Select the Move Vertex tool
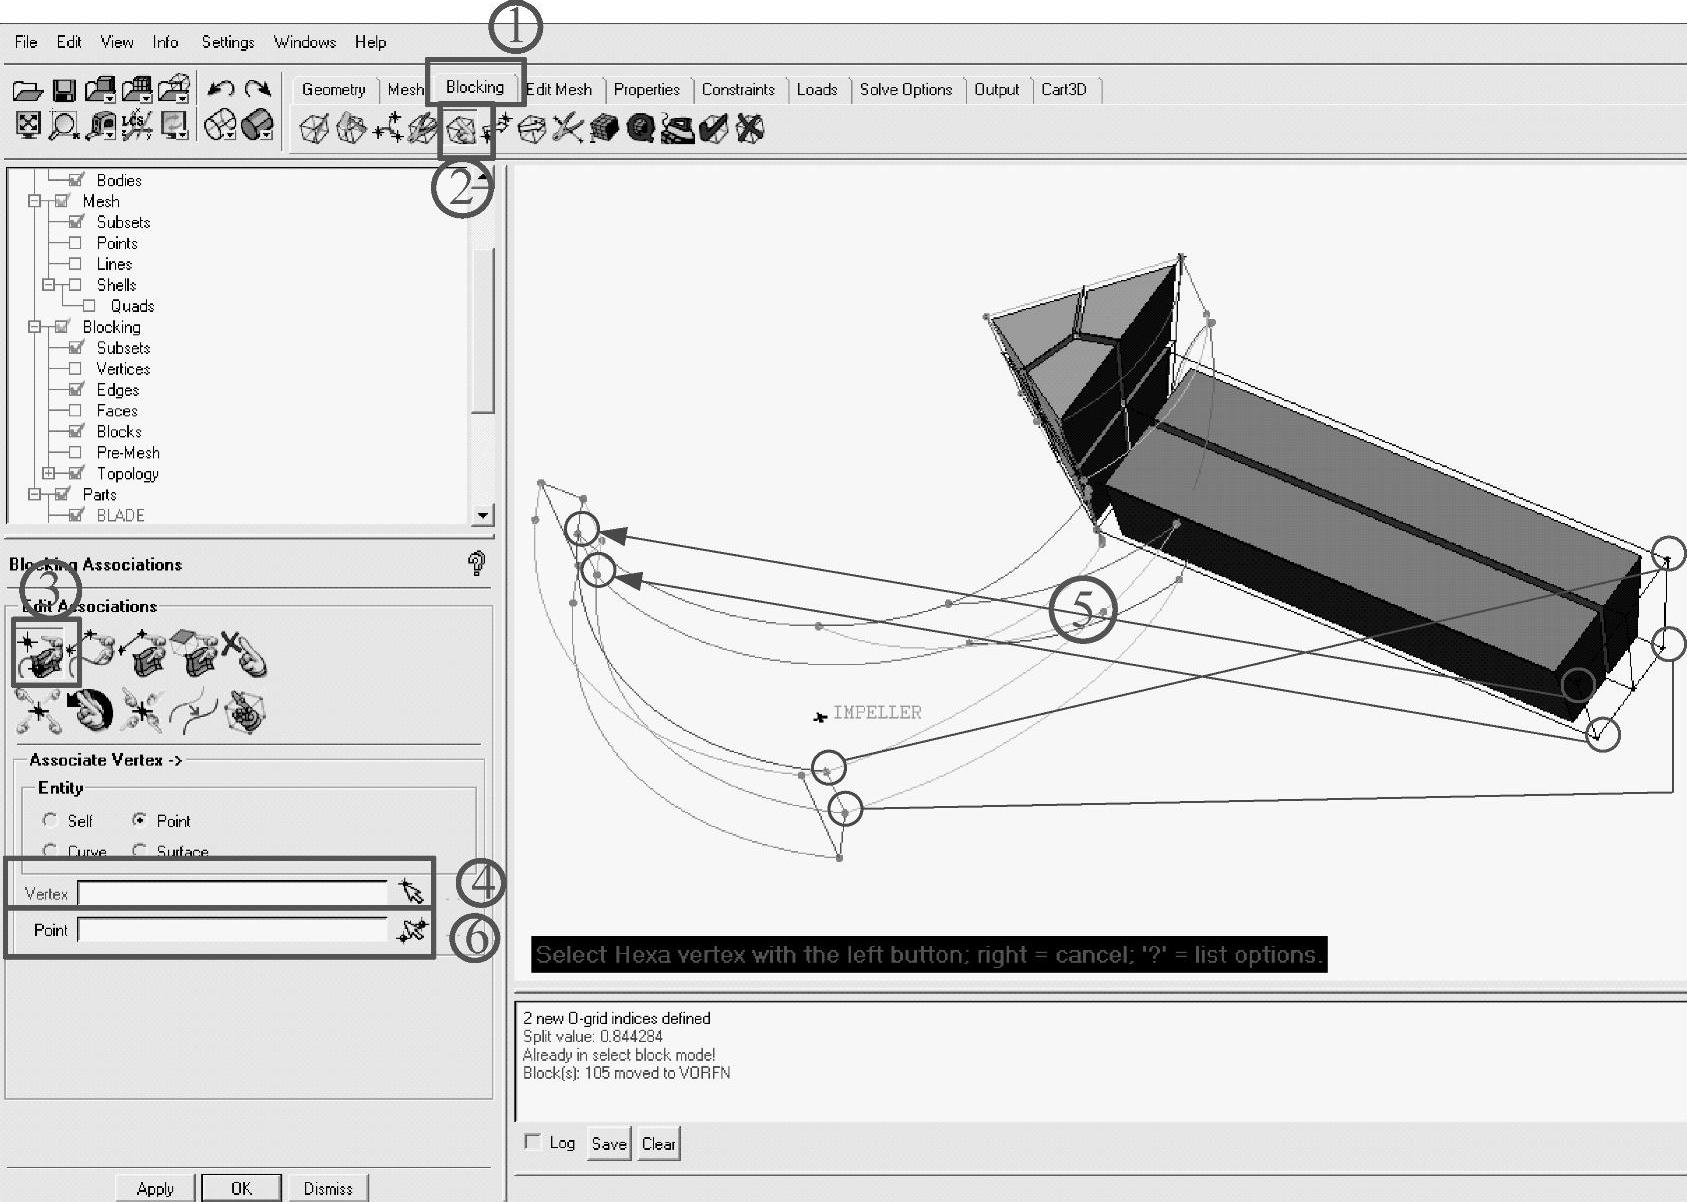 point(496,129)
